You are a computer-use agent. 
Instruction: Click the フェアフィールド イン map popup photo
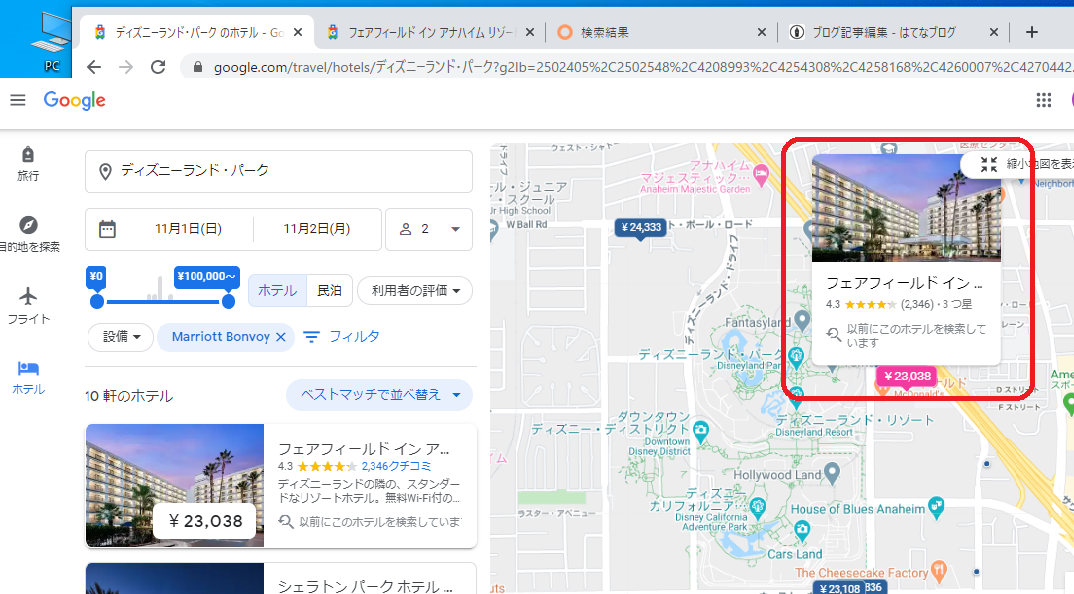906,208
